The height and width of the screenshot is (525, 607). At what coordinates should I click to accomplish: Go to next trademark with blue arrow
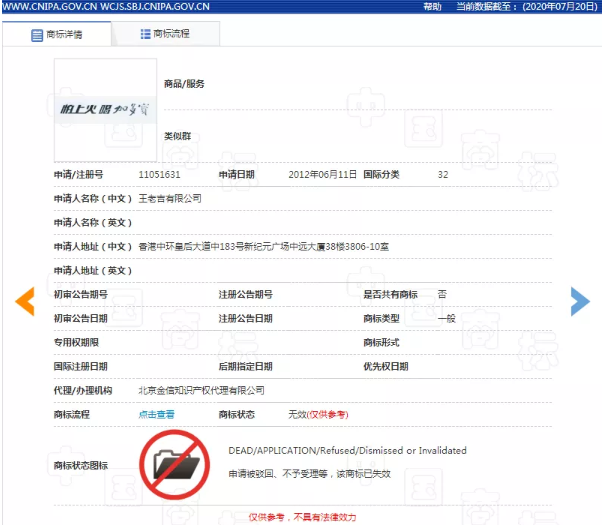(580, 301)
